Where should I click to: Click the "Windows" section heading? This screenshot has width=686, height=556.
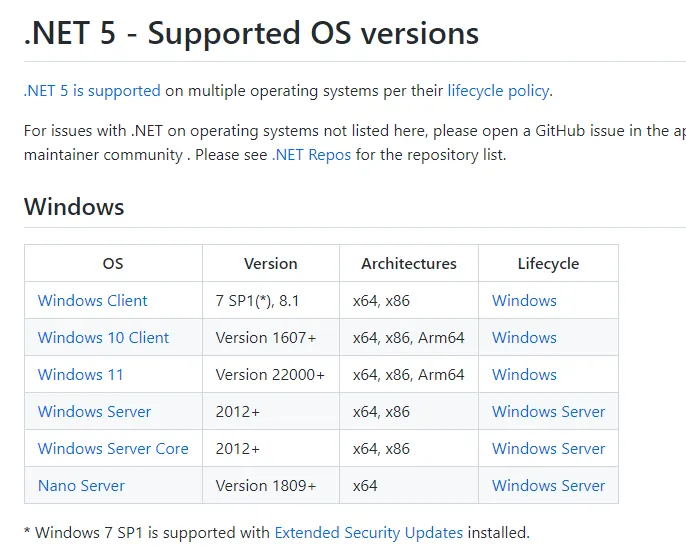(74, 208)
